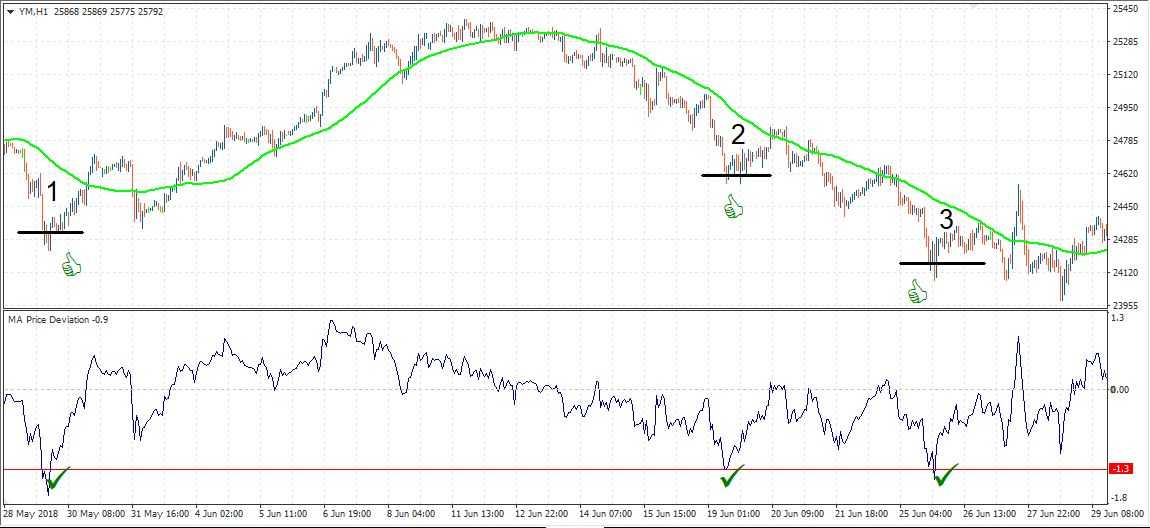This screenshot has width=1150, height=528.
Task: Select the number 2 text label
Action: (738, 135)
